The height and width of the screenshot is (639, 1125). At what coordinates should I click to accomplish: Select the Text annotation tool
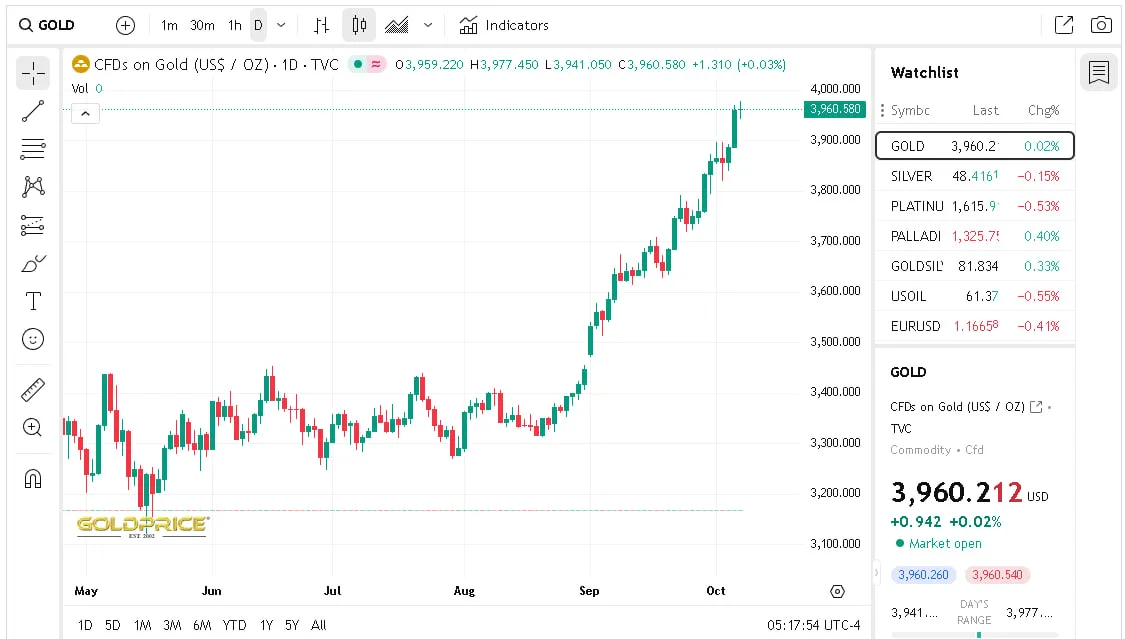pos(33,301)
